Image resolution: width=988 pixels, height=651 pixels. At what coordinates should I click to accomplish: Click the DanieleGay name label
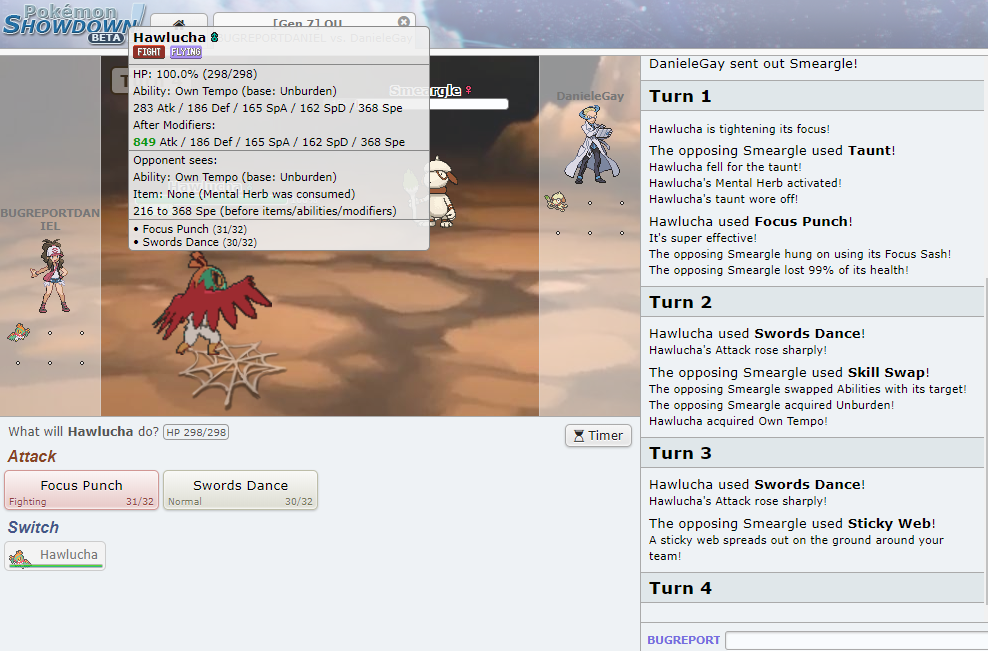[x=590, y=96]
